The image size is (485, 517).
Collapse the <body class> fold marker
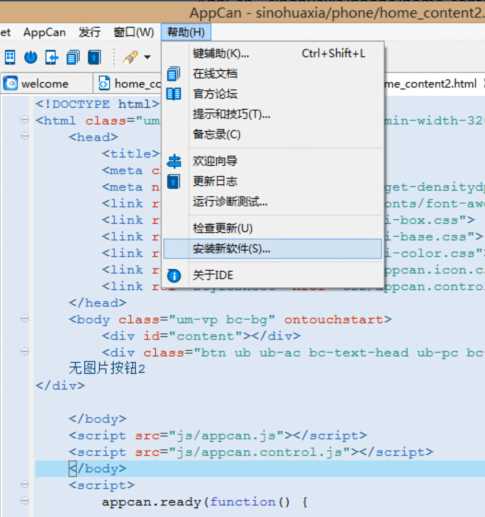(x=24, y=319)
